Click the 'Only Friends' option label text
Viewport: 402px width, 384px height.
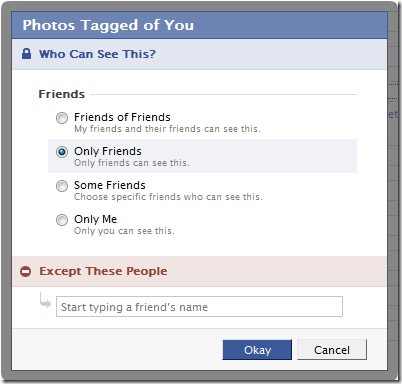pos(108,151)
